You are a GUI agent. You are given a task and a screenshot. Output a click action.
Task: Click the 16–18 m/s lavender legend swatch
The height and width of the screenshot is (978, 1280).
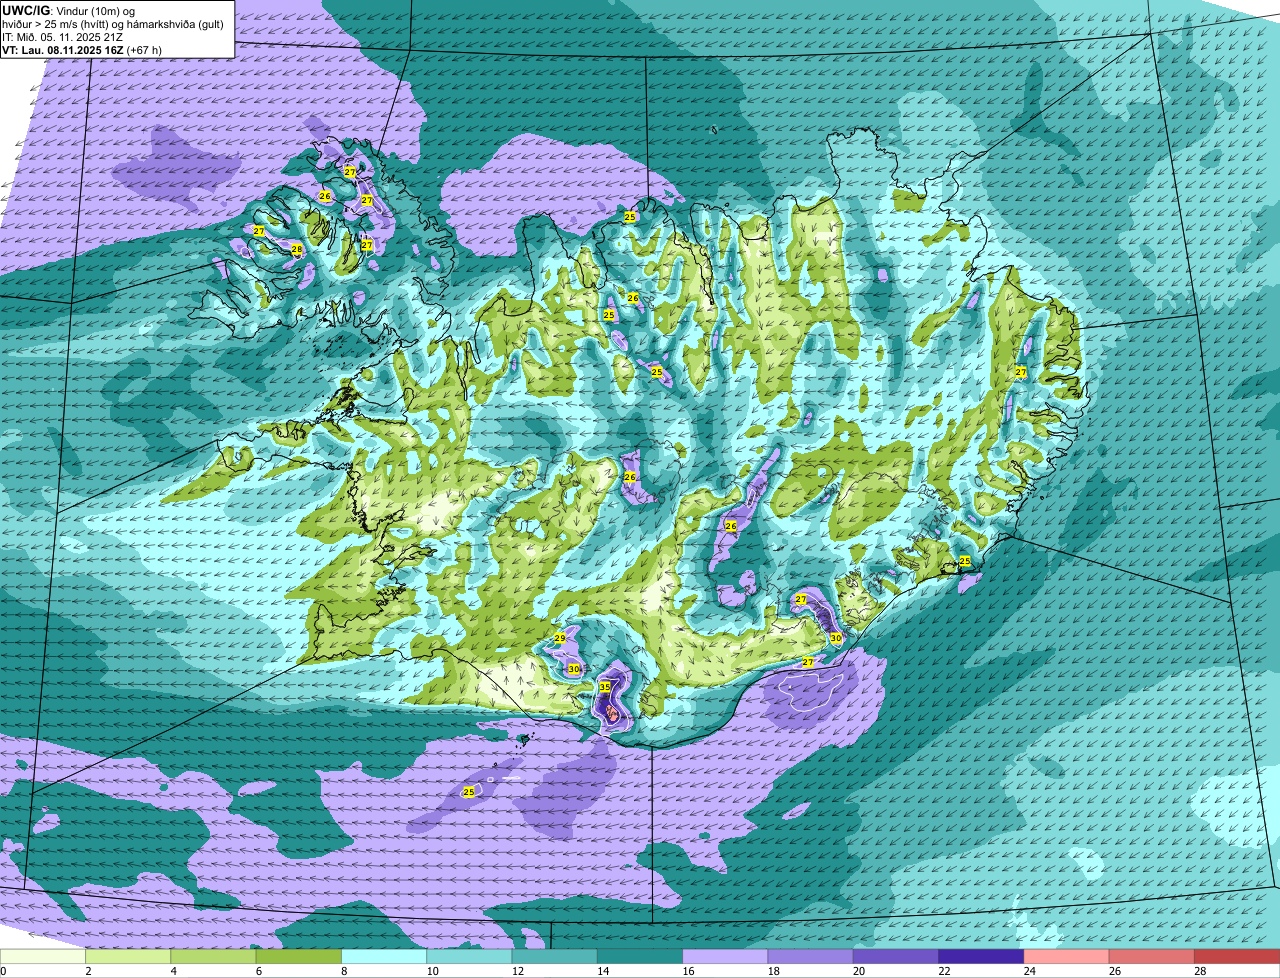[x=725, y=957]
